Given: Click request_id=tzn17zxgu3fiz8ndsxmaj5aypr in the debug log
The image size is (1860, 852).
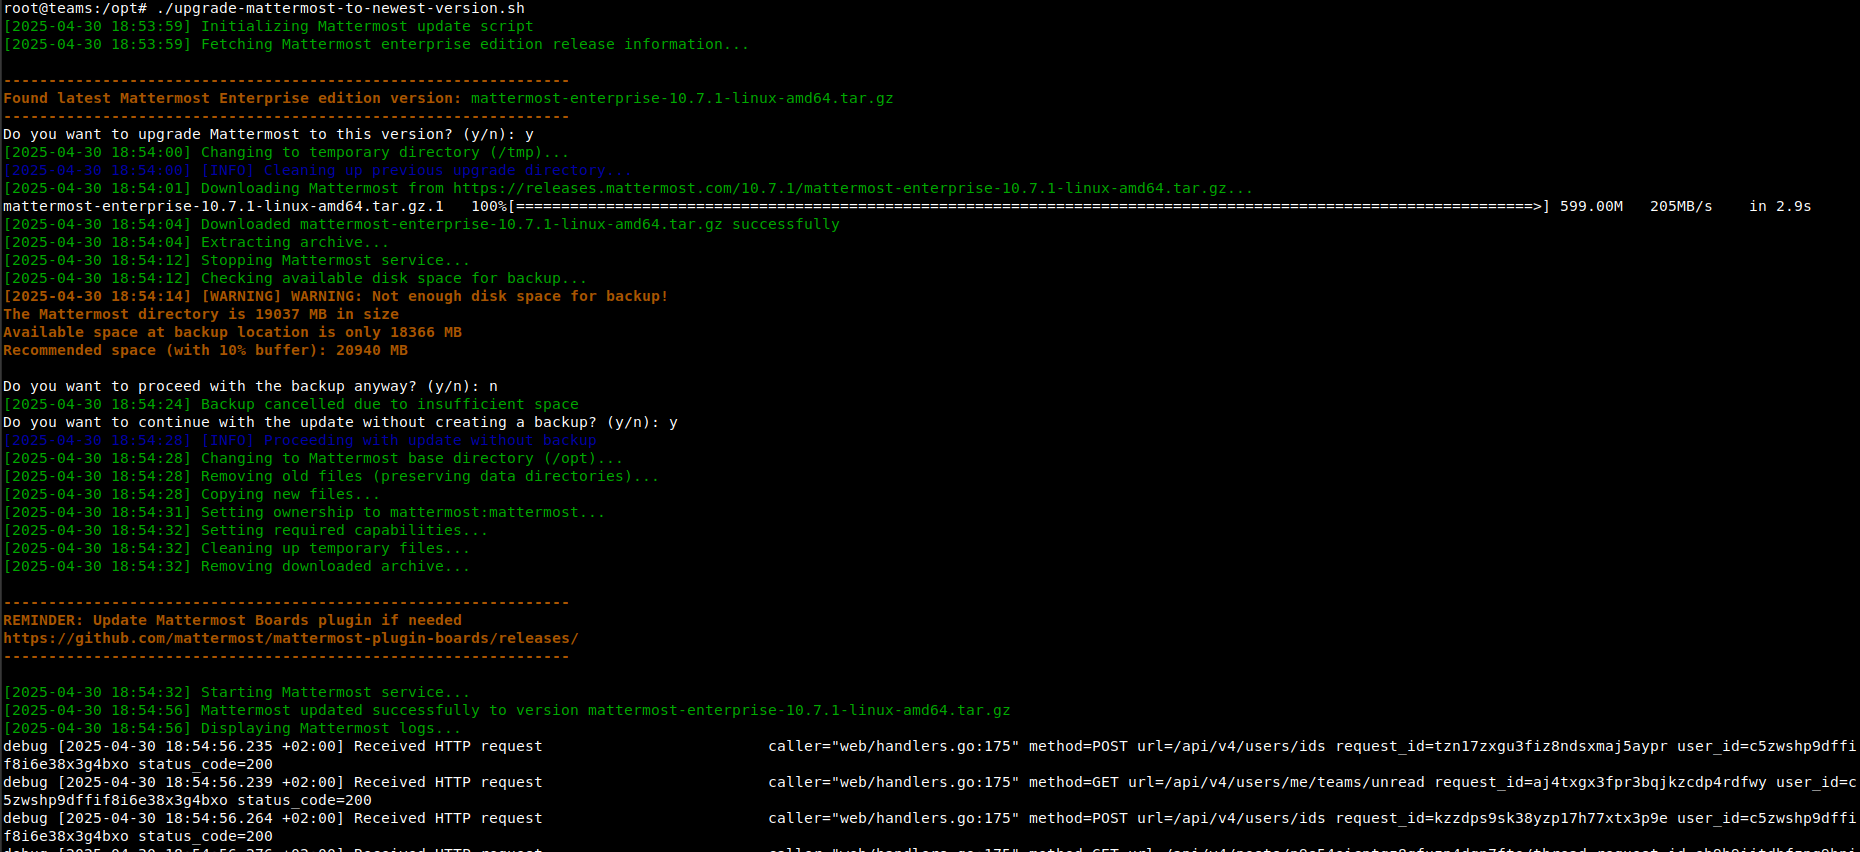Looking at the screenshot, I should (1502, 746).
